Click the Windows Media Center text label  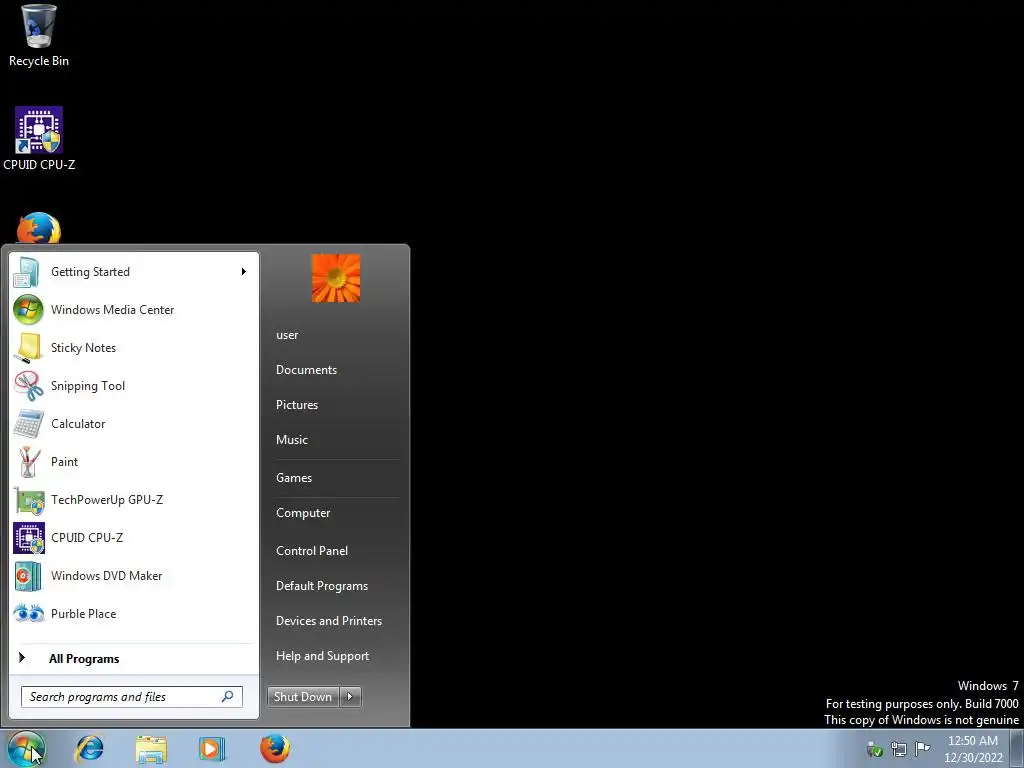[x=112, y=310]
